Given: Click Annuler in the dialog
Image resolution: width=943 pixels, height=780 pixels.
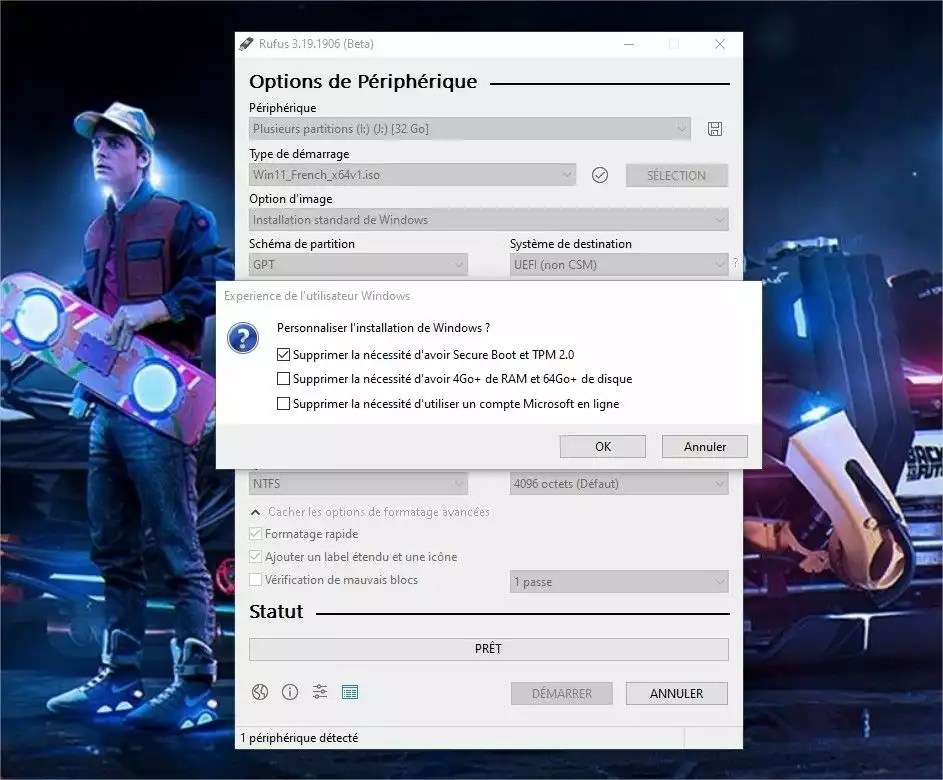Looking at the screenshot, I should click(x=704, y=446).
